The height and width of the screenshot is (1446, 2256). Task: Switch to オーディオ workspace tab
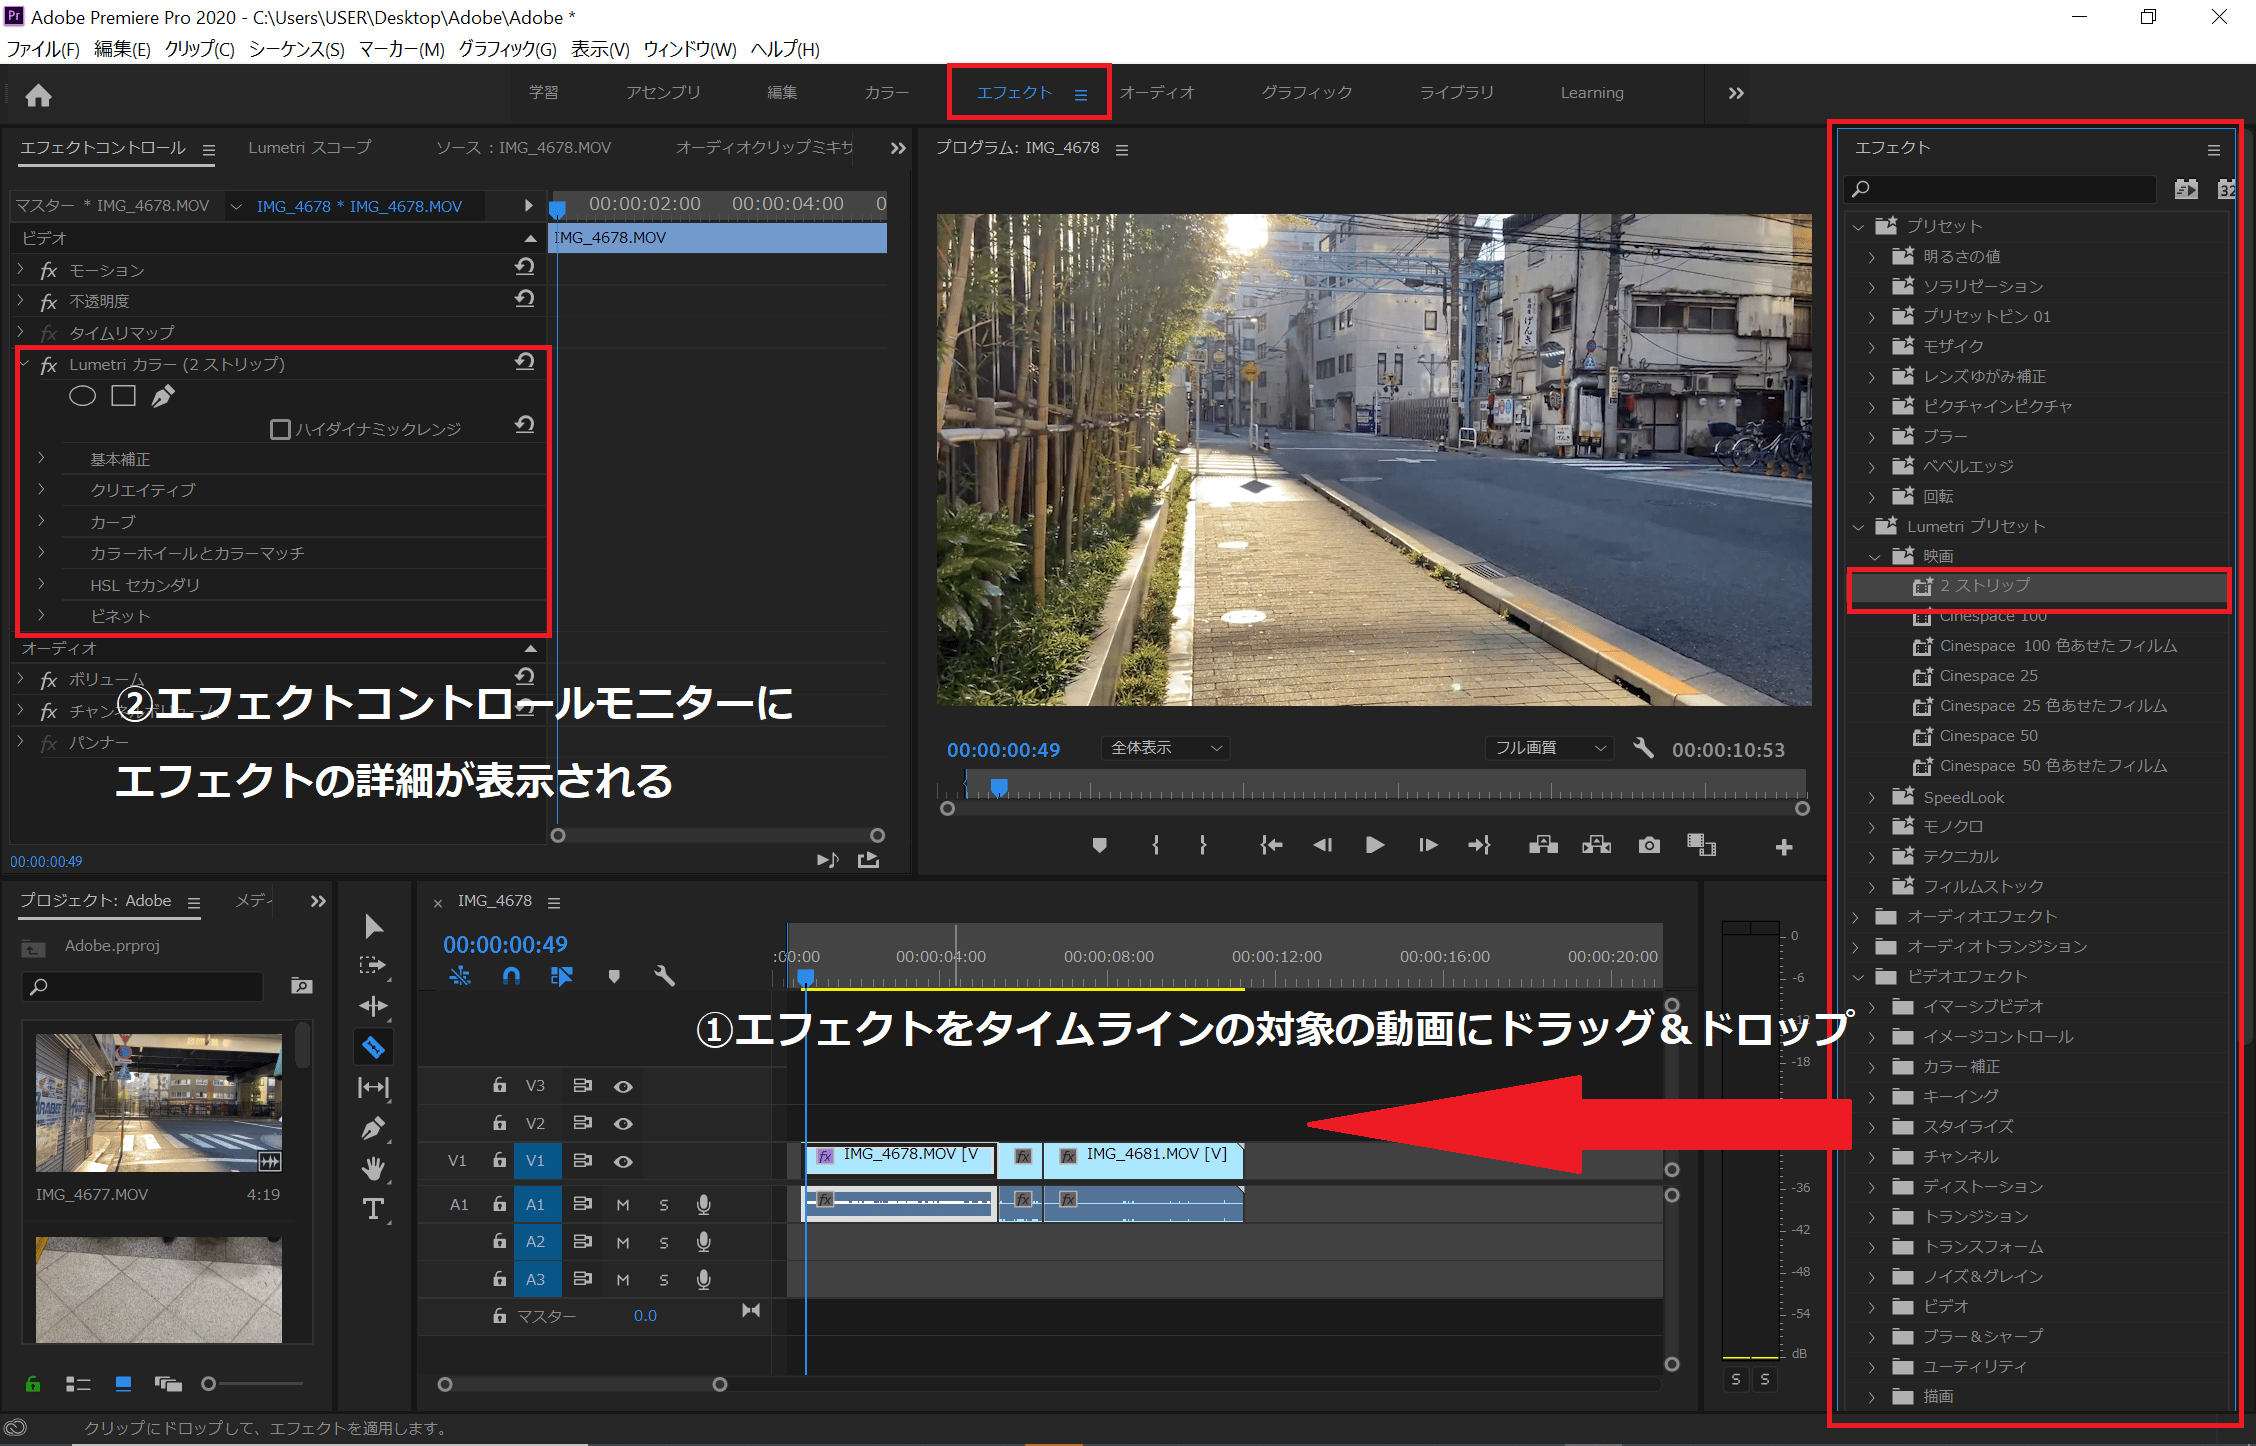(1157, 93)
